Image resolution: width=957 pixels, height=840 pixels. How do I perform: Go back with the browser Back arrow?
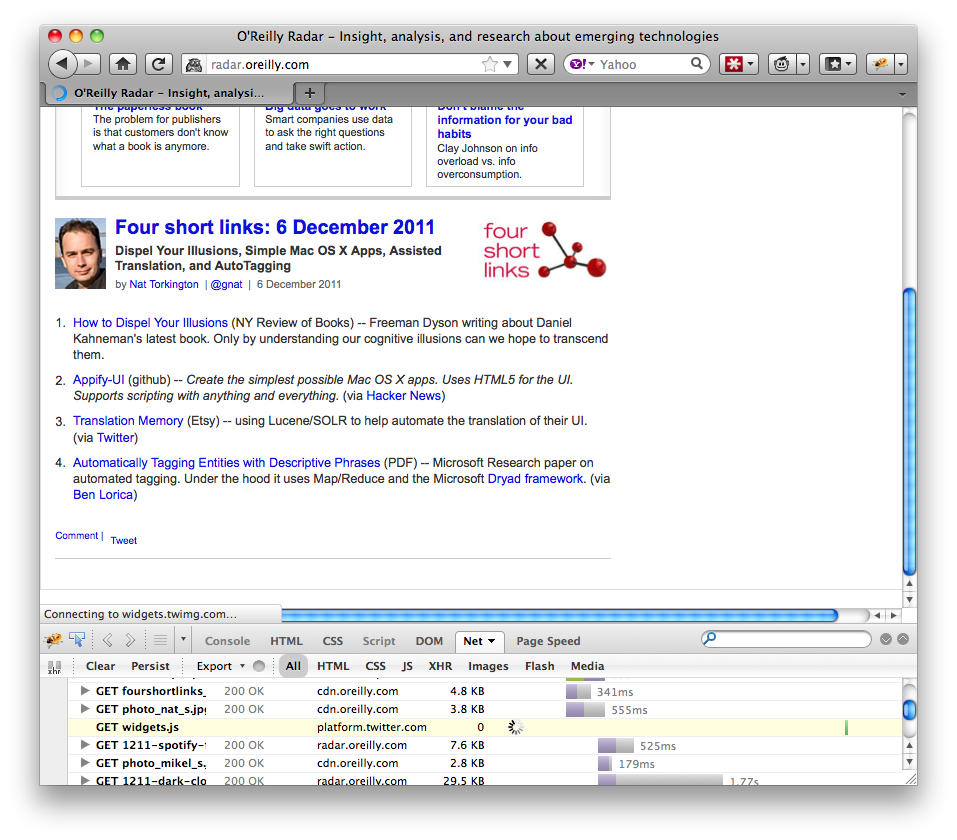[62, 63]
